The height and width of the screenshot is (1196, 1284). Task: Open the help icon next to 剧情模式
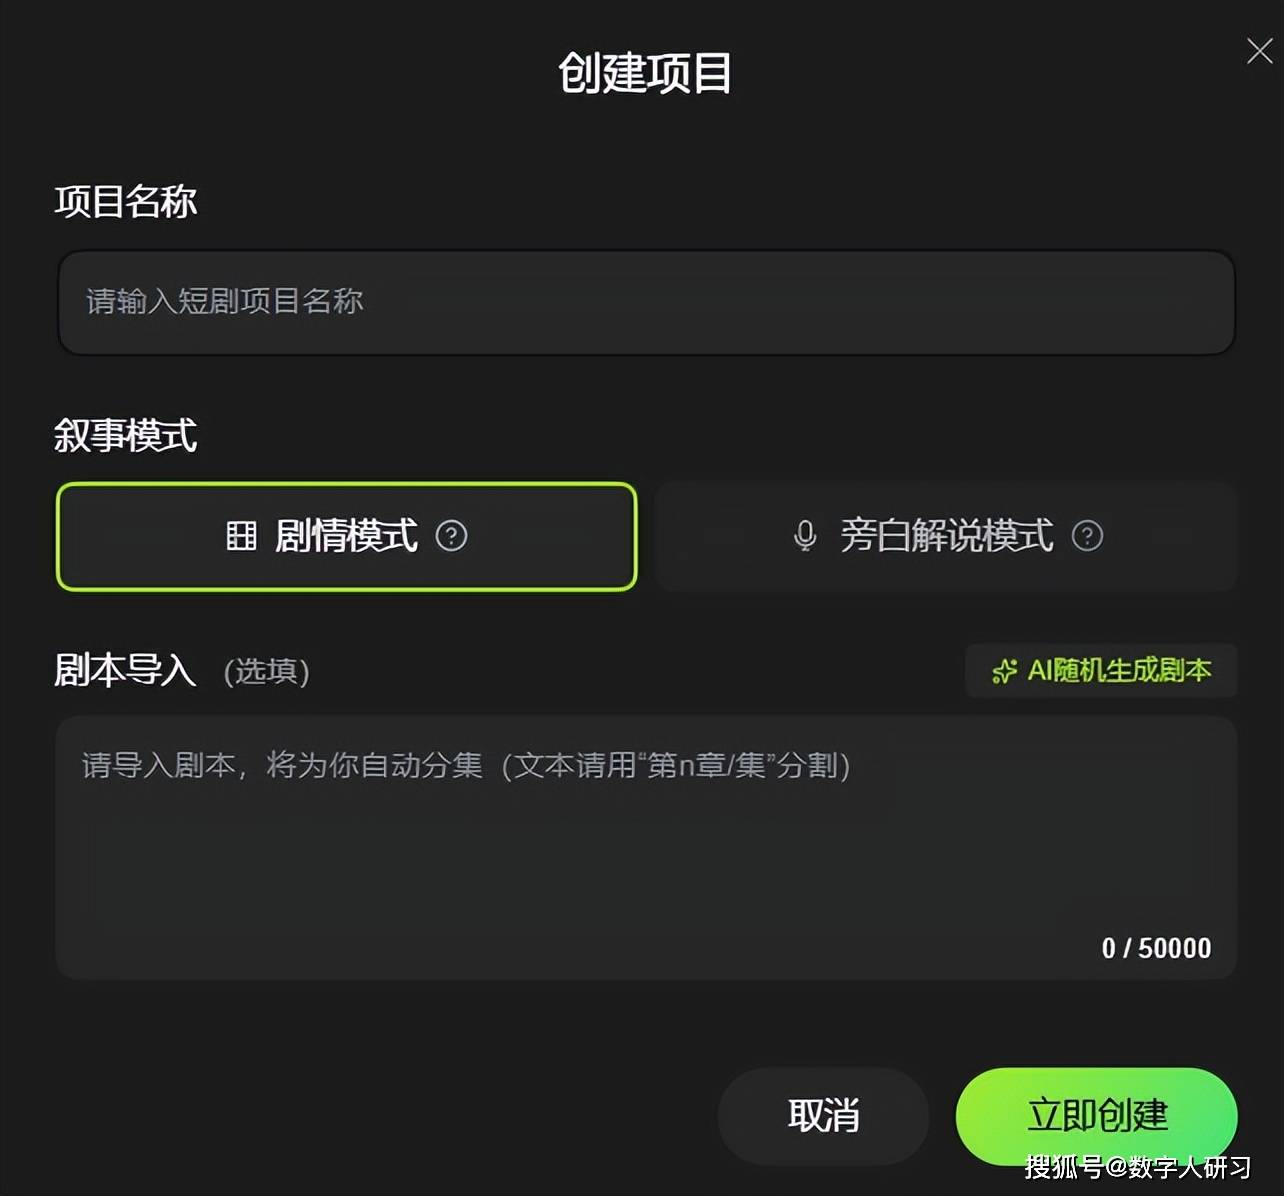(451, 536)
